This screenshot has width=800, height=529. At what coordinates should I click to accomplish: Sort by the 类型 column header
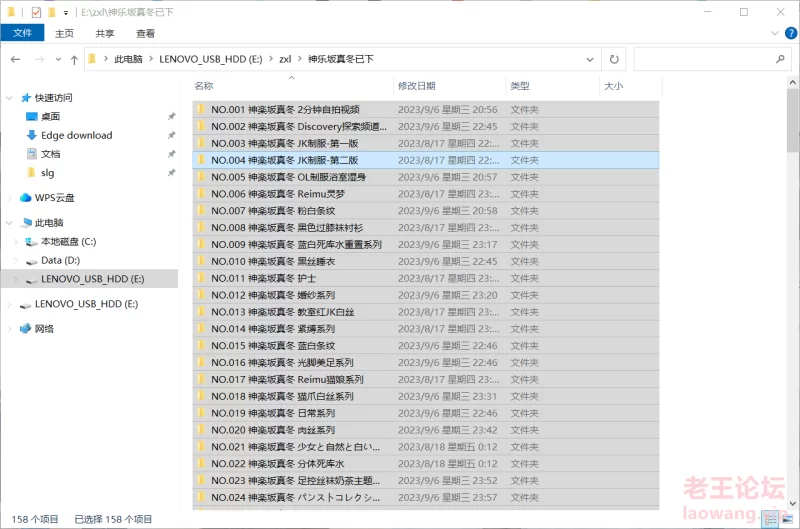[x=553, y=86]
